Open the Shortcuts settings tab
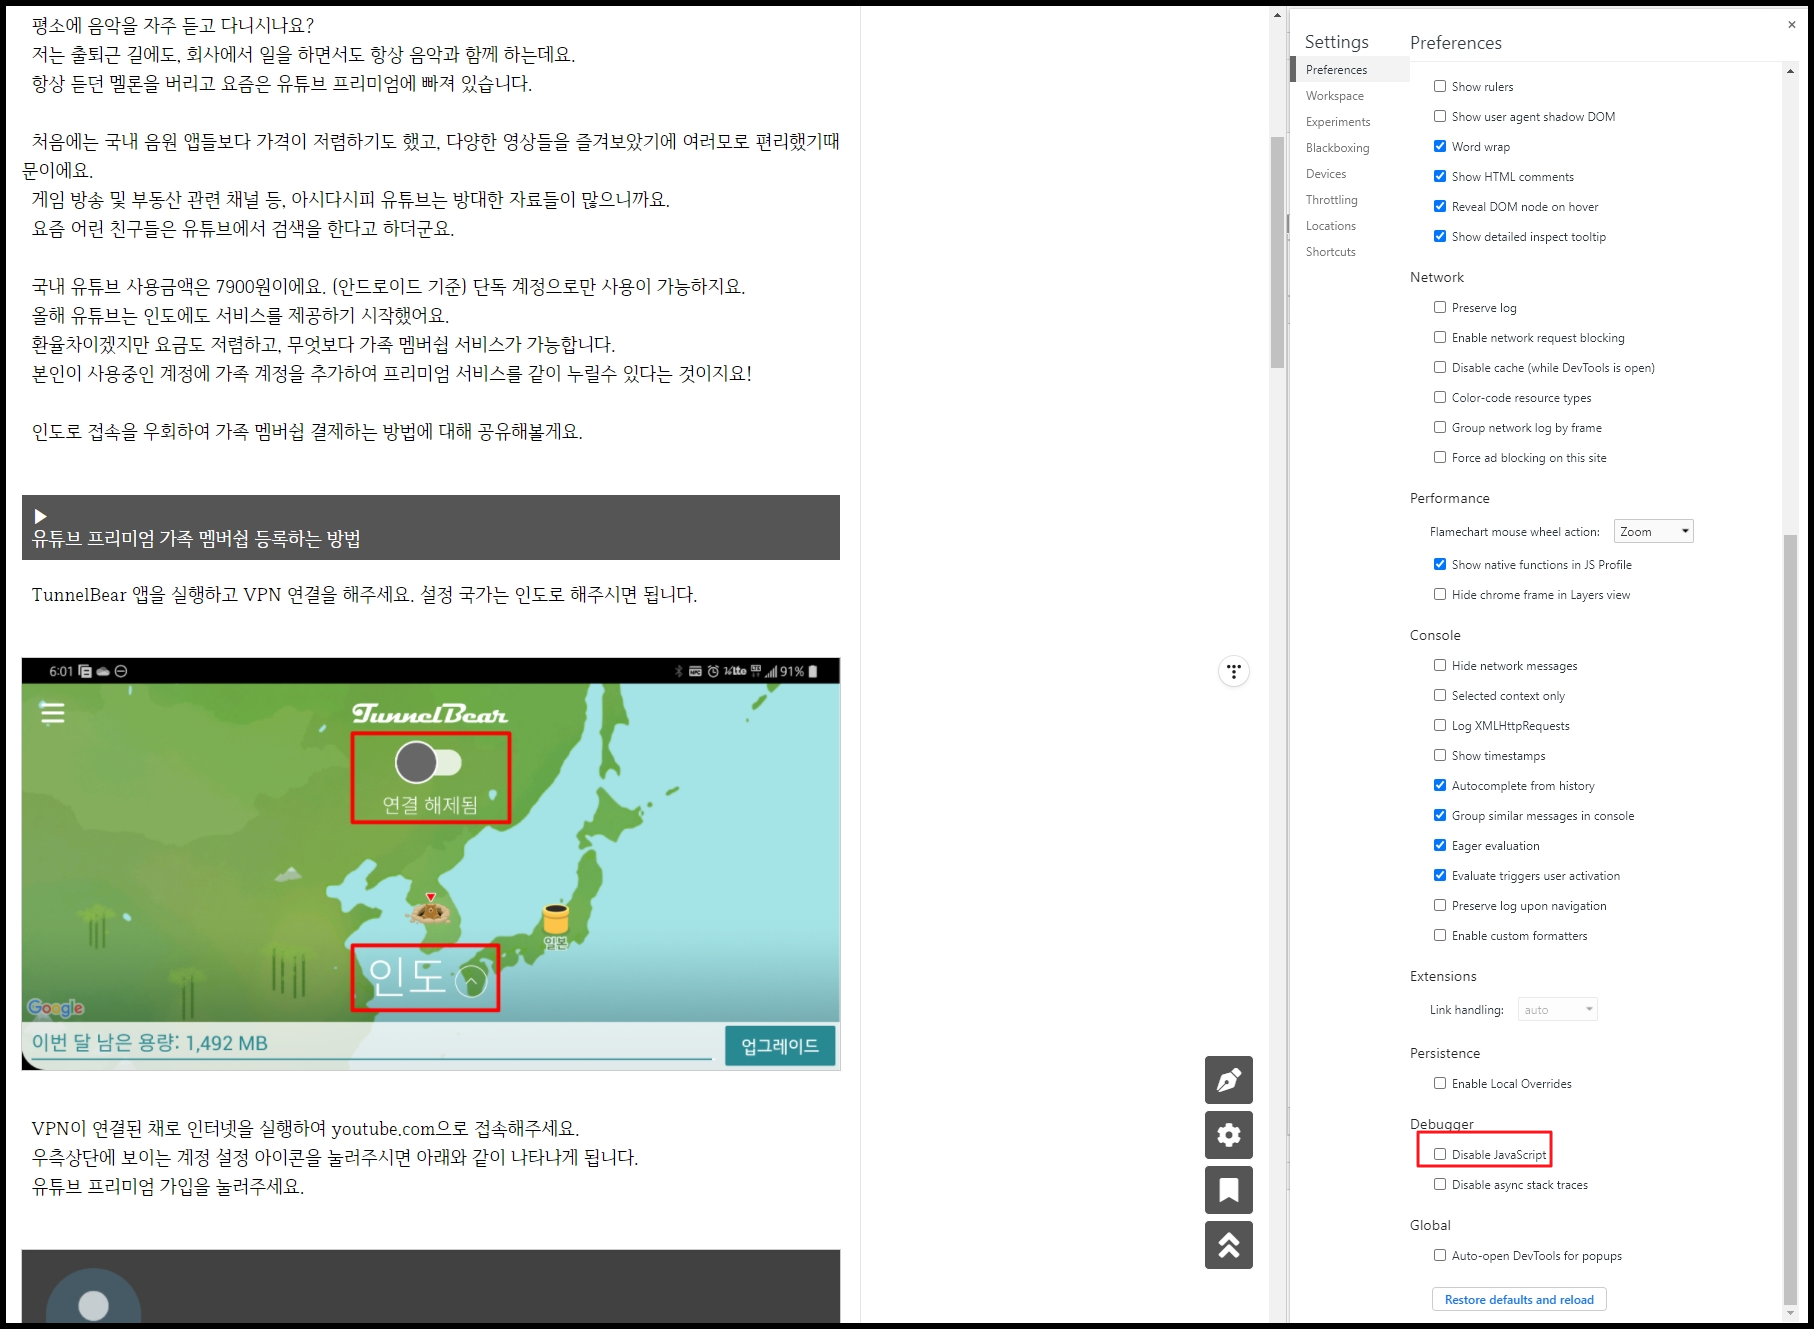The image size is (1814, 1329). (x=1330, y=252)
